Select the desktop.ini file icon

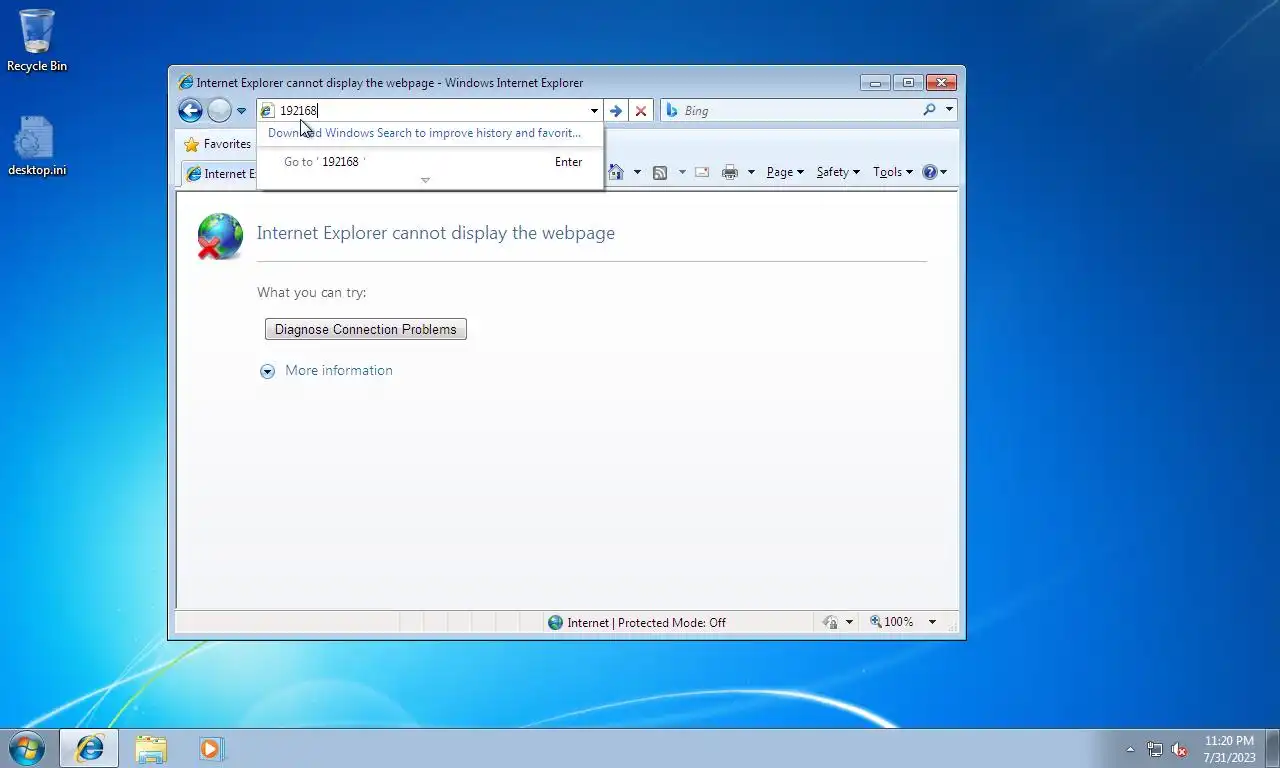(37, 146)
